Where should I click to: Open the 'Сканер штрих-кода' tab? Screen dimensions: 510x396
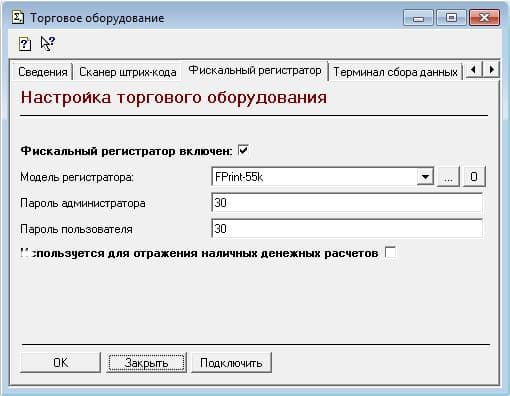pos(128,72)
